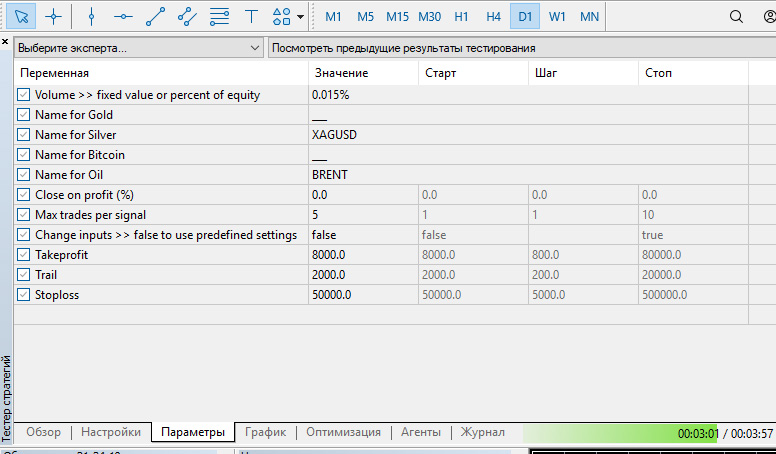Select the D1 timeframe button

(525, 17)
